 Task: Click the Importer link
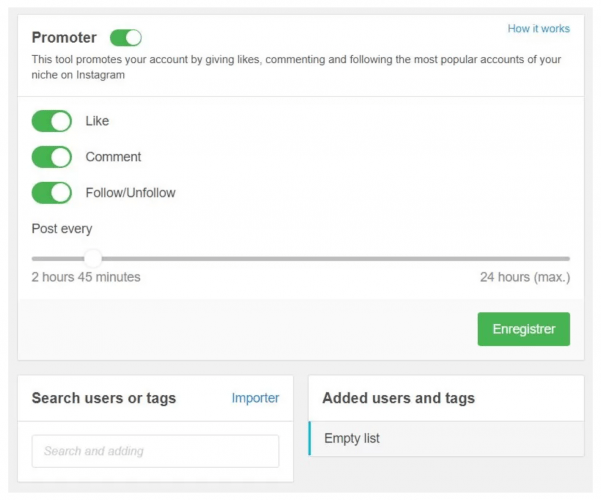click(255, 398)
